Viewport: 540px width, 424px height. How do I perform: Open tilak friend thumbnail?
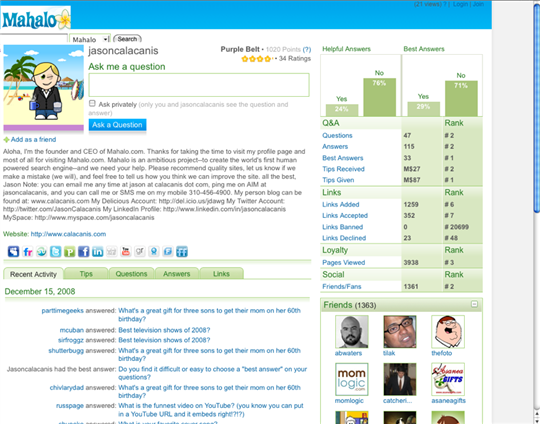(x=400, y=332)
